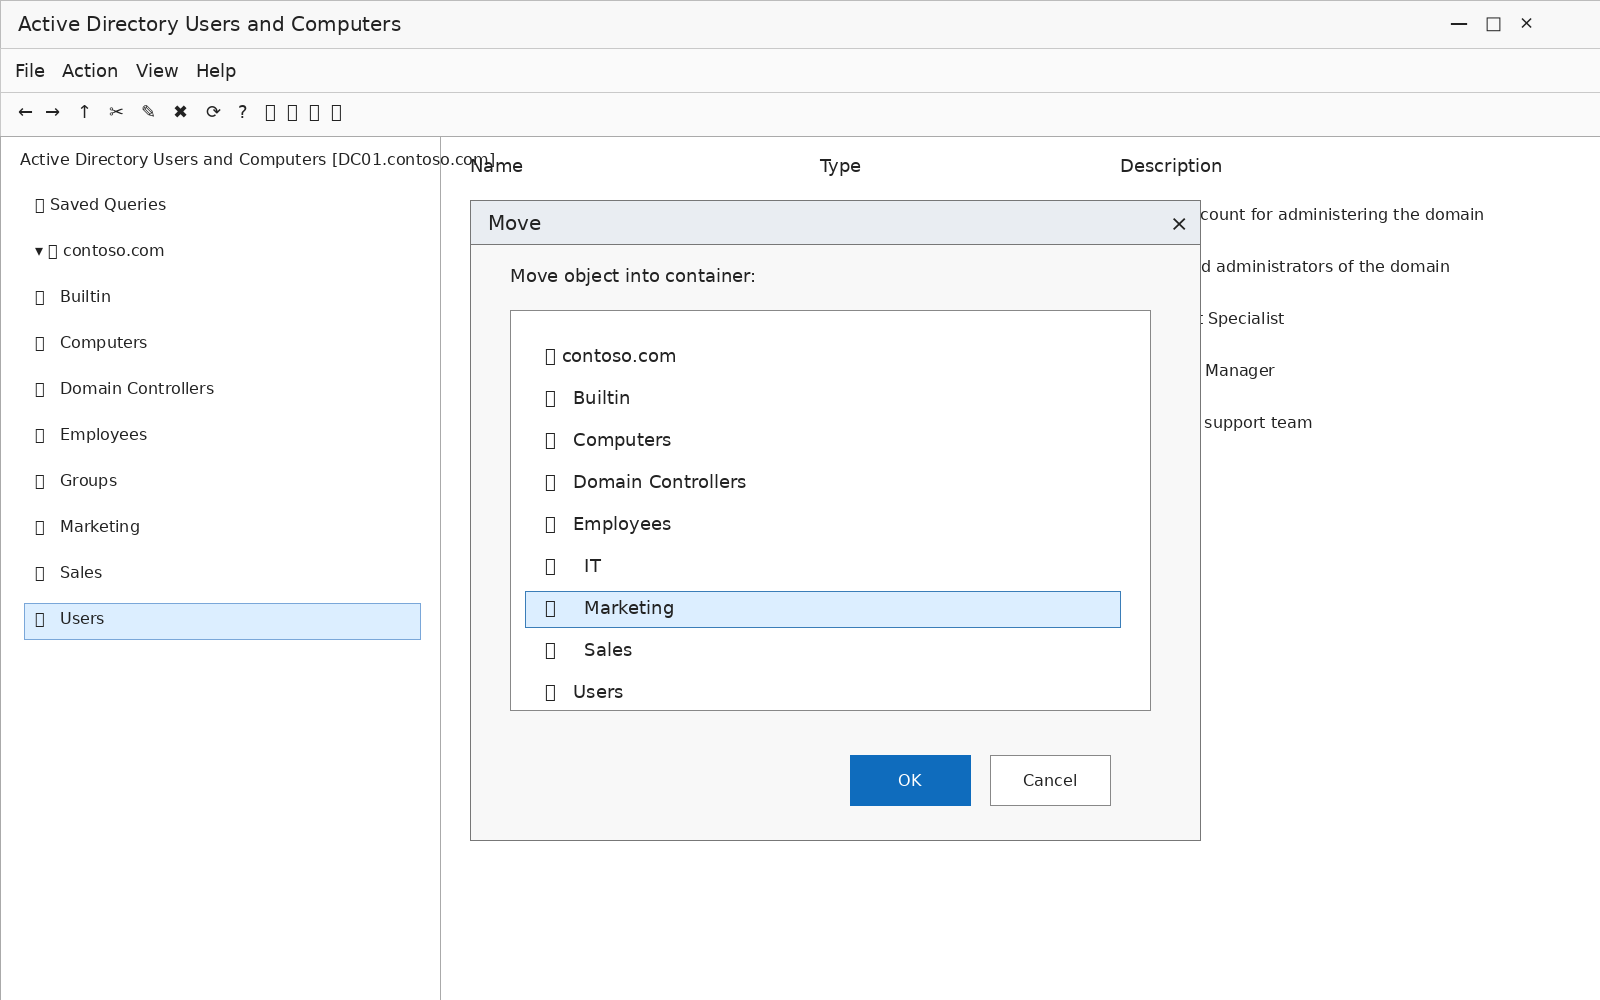The image size is (1600, 1000).
Task: Click the help question mark icon
Action: click(x=242, y=112)
